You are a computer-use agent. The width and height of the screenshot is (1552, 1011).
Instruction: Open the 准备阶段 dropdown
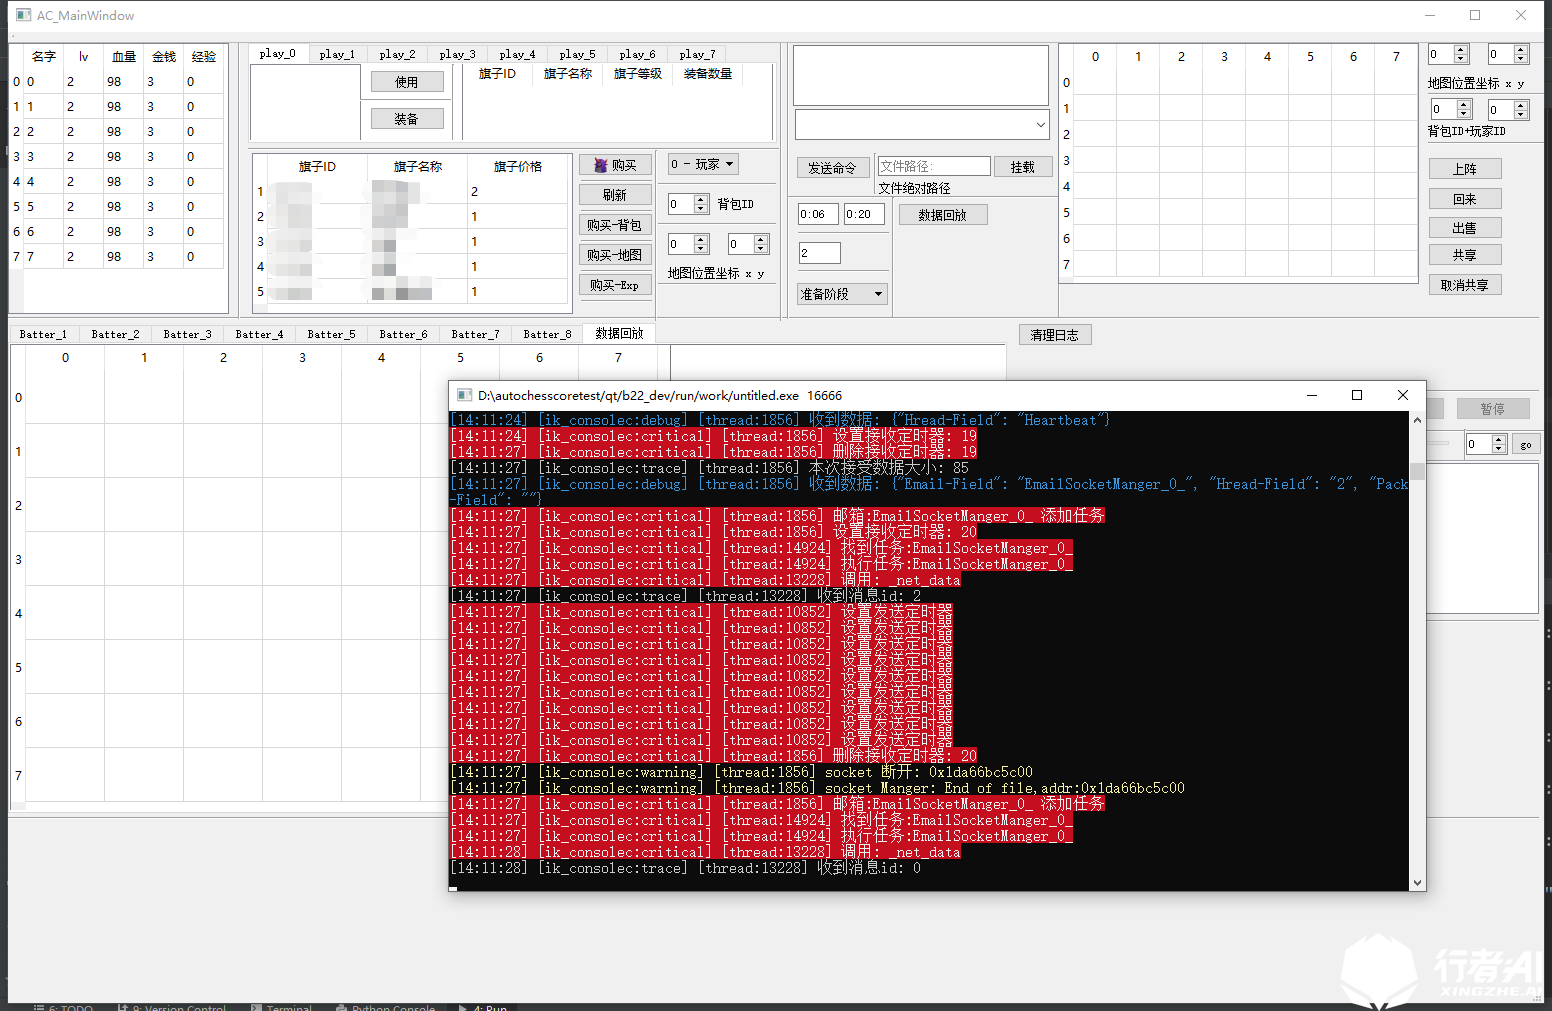pos(842,294)
